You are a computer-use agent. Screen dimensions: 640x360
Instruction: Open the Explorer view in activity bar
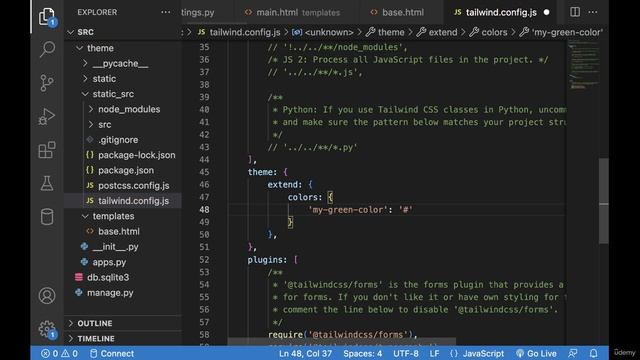(47, 17)
